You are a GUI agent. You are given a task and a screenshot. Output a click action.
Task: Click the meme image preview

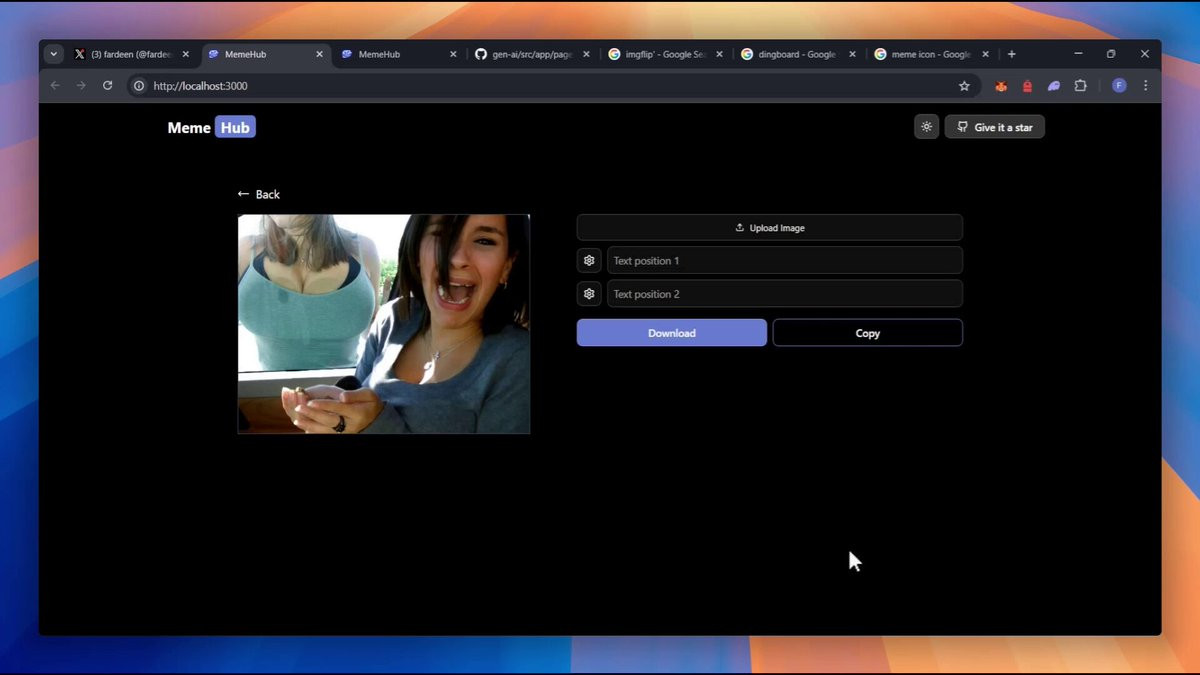click(383, 324)
